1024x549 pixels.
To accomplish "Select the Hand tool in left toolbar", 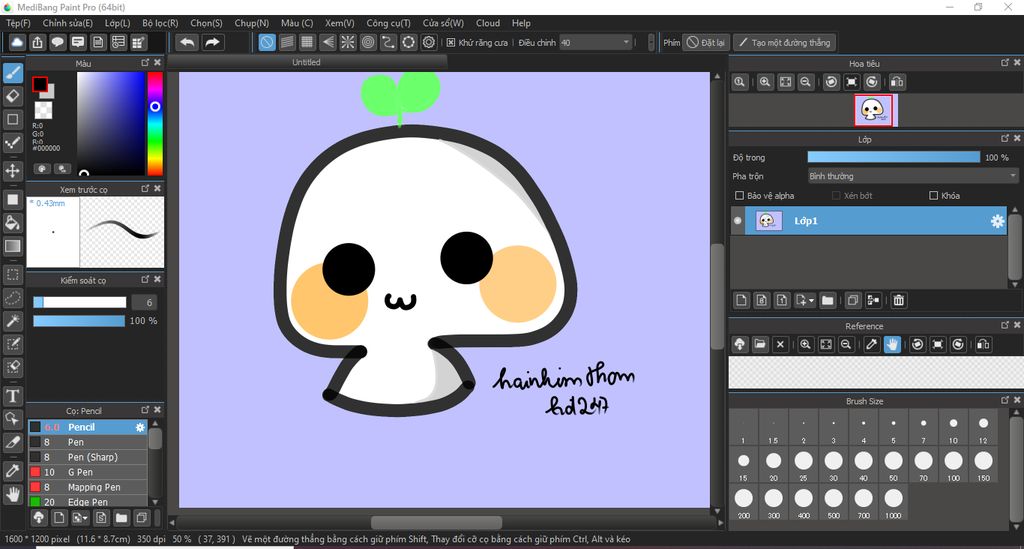I will pyautogui.click(x=12, y=494).
